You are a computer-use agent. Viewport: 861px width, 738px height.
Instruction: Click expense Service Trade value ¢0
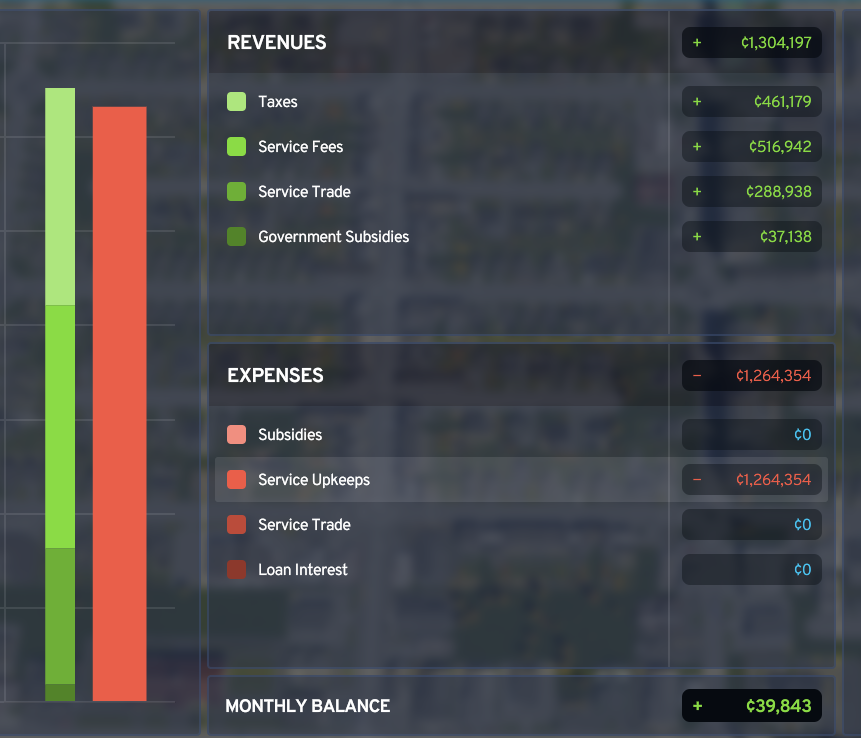752,524
